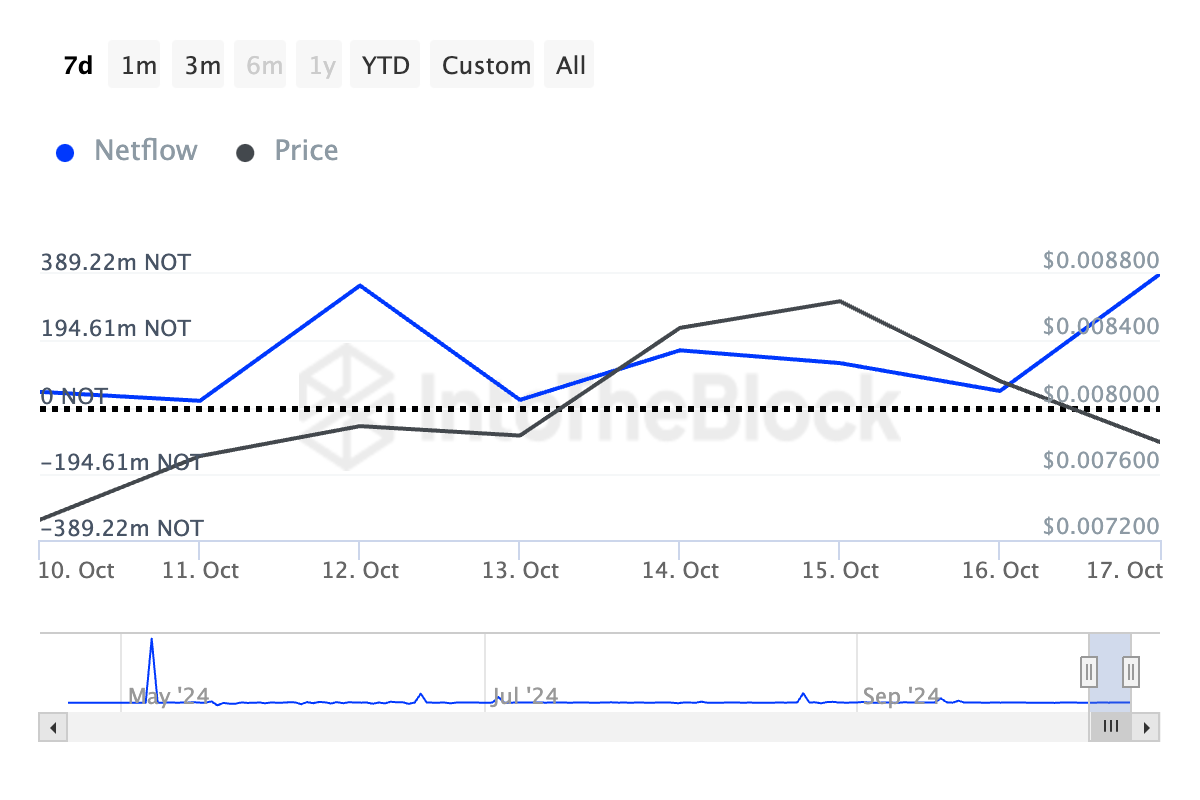Switch to the 1m time range
Viewport: 1200px width, 800px height.
139,65
